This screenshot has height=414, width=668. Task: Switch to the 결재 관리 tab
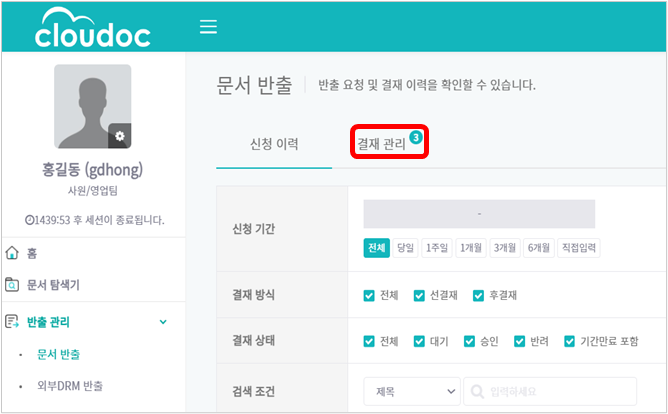381,144
